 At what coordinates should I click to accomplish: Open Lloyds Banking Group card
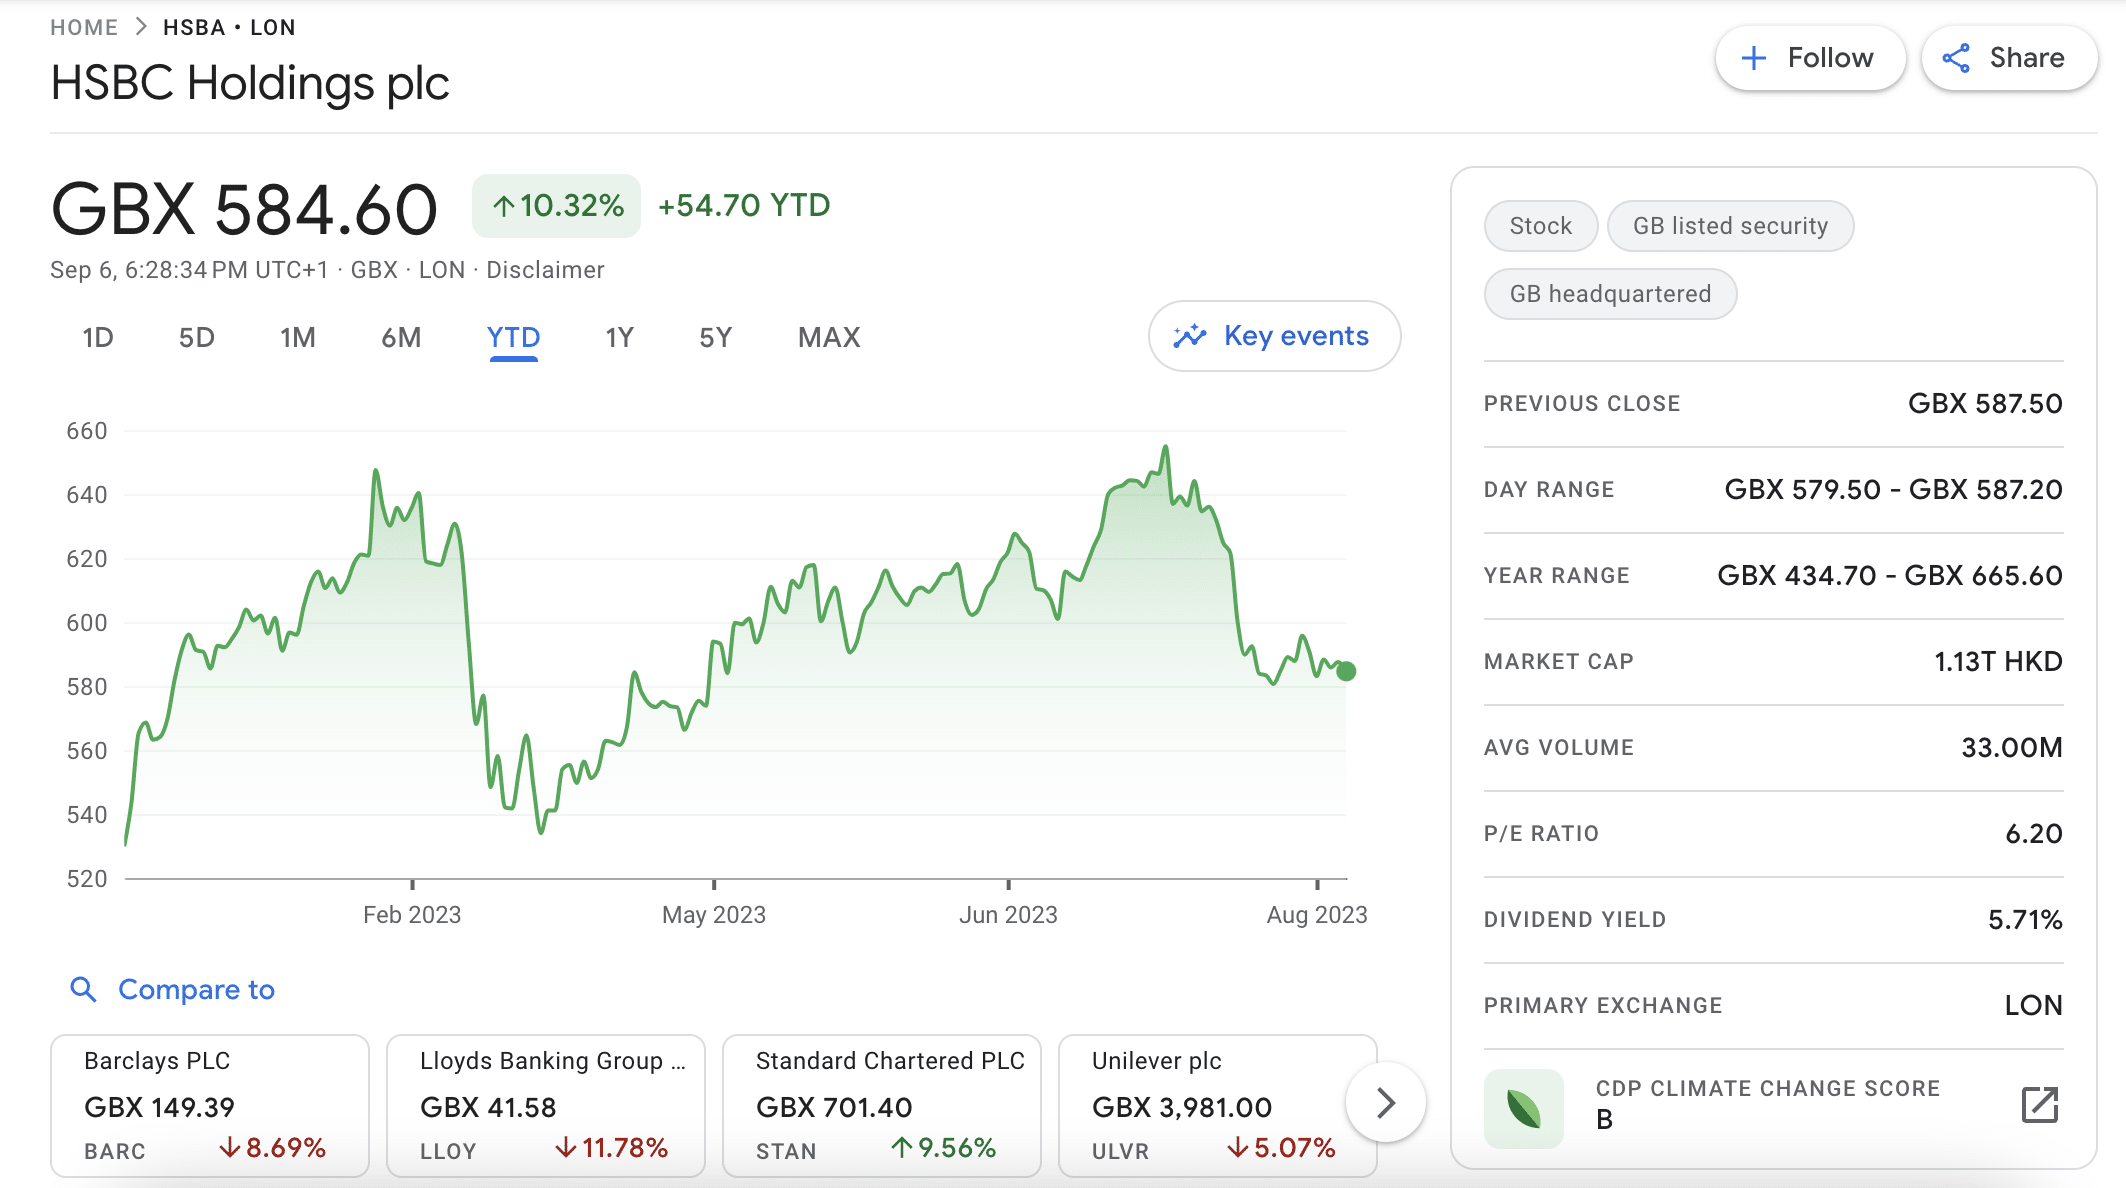click(546, 1106)
